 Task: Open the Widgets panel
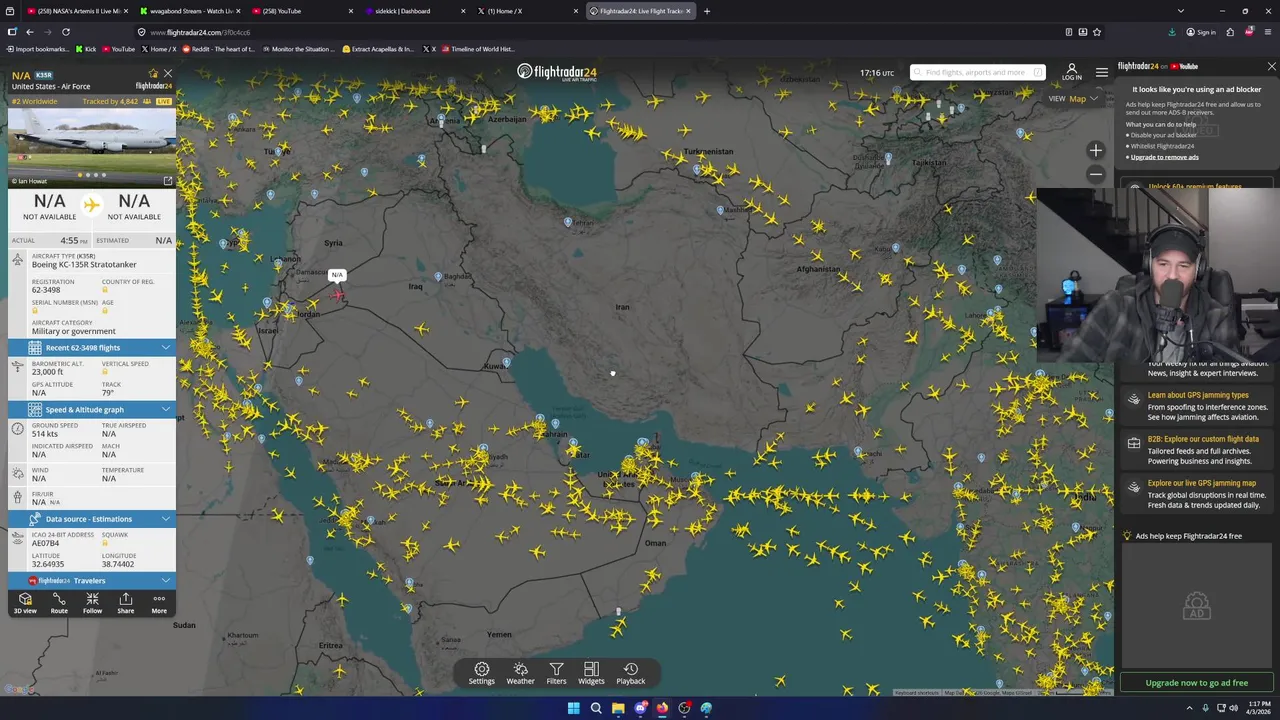click(x=591, y=673)
